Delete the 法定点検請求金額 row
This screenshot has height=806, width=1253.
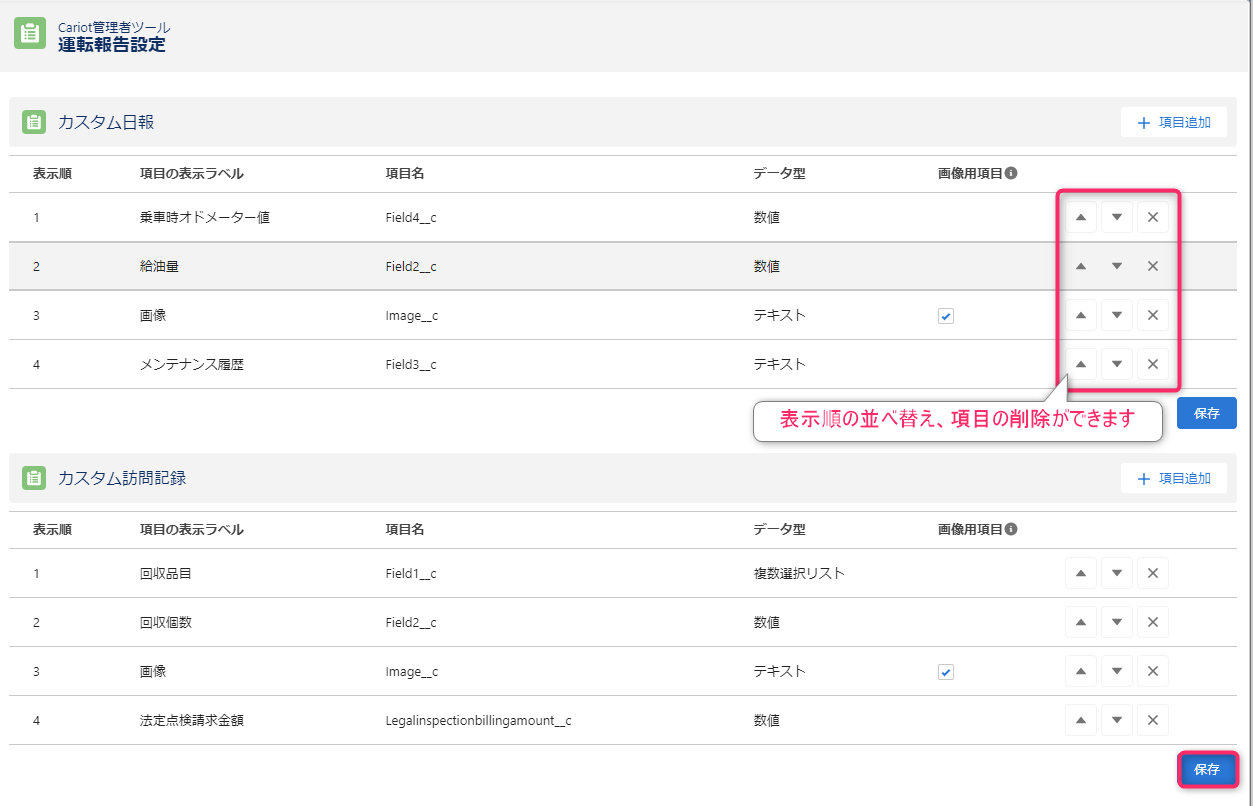coord(1152,720)
